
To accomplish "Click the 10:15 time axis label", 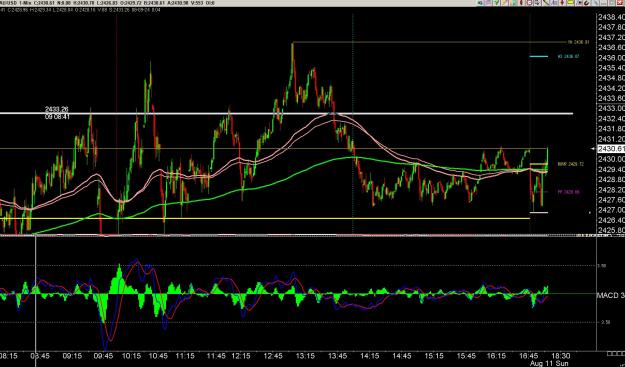I will tap(132, 356).
